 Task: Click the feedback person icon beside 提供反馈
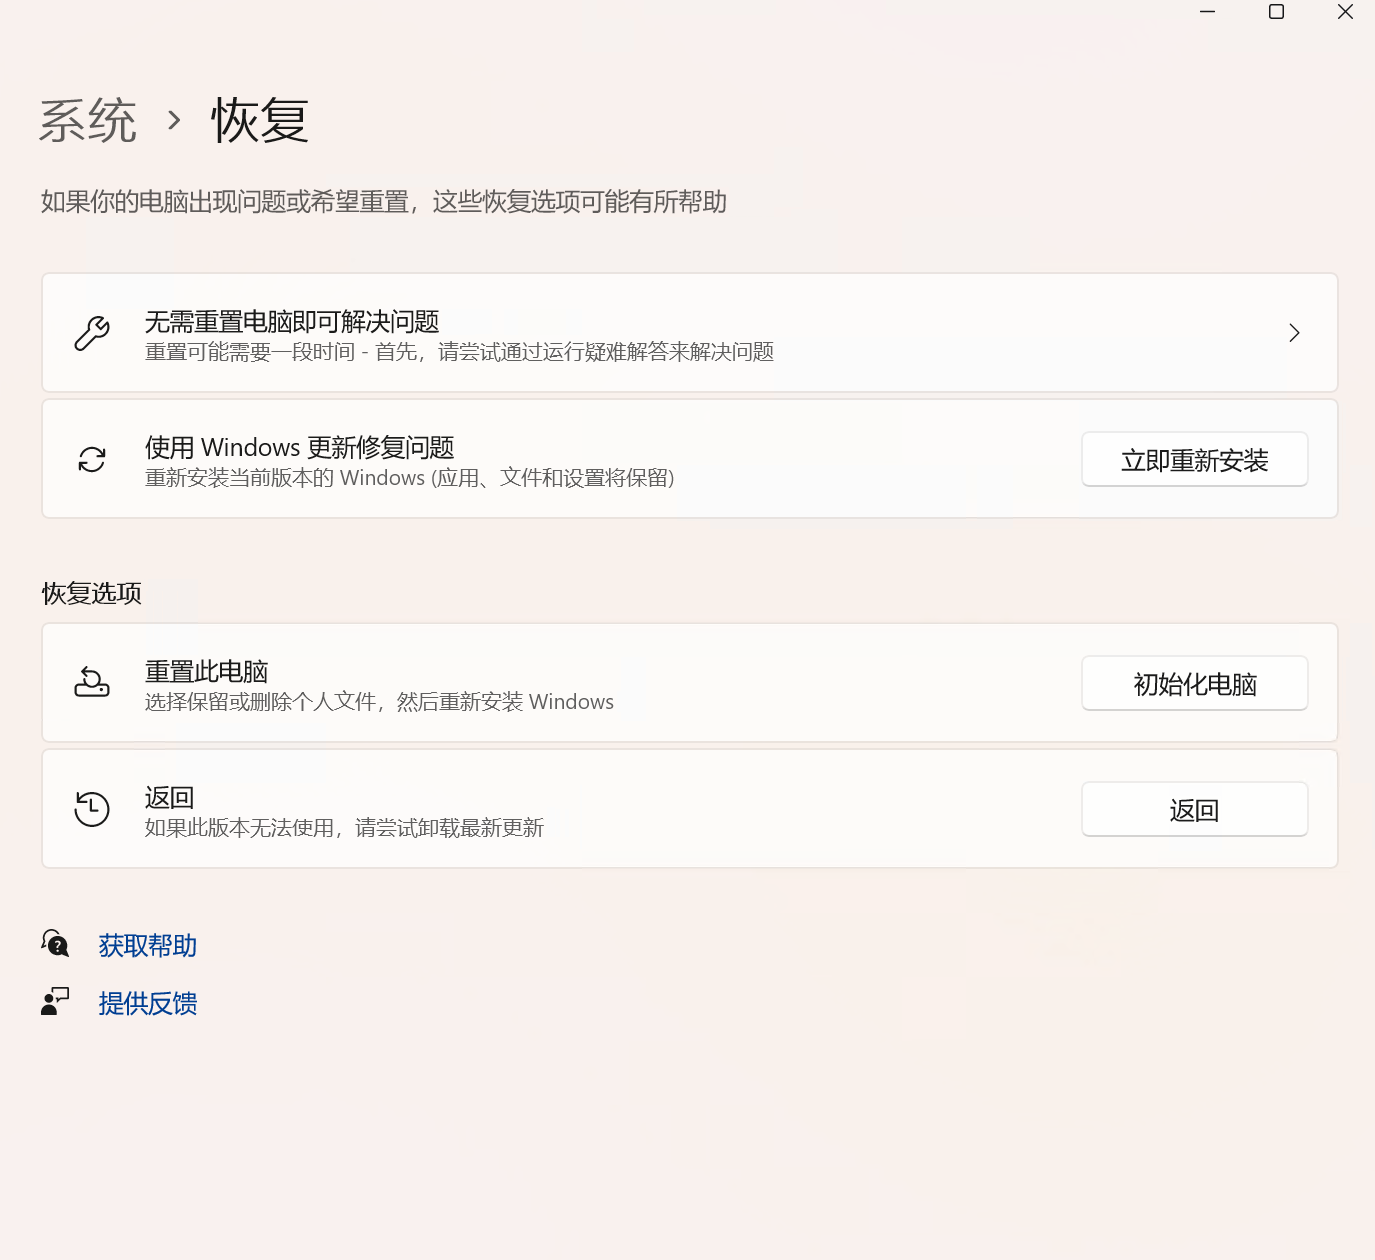tap(56, 1001)
